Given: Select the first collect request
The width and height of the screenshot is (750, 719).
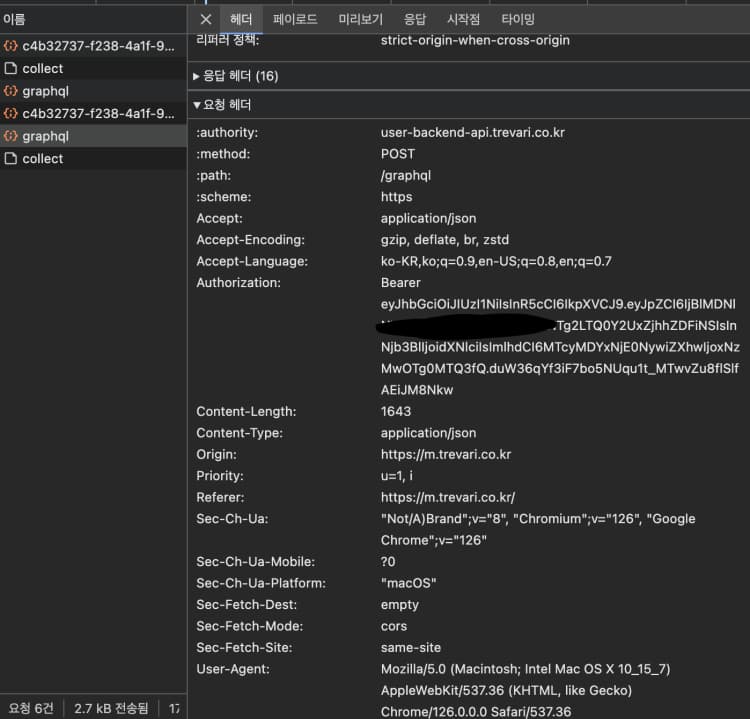Looking at the screenshot, I should [x=93, y=68].
